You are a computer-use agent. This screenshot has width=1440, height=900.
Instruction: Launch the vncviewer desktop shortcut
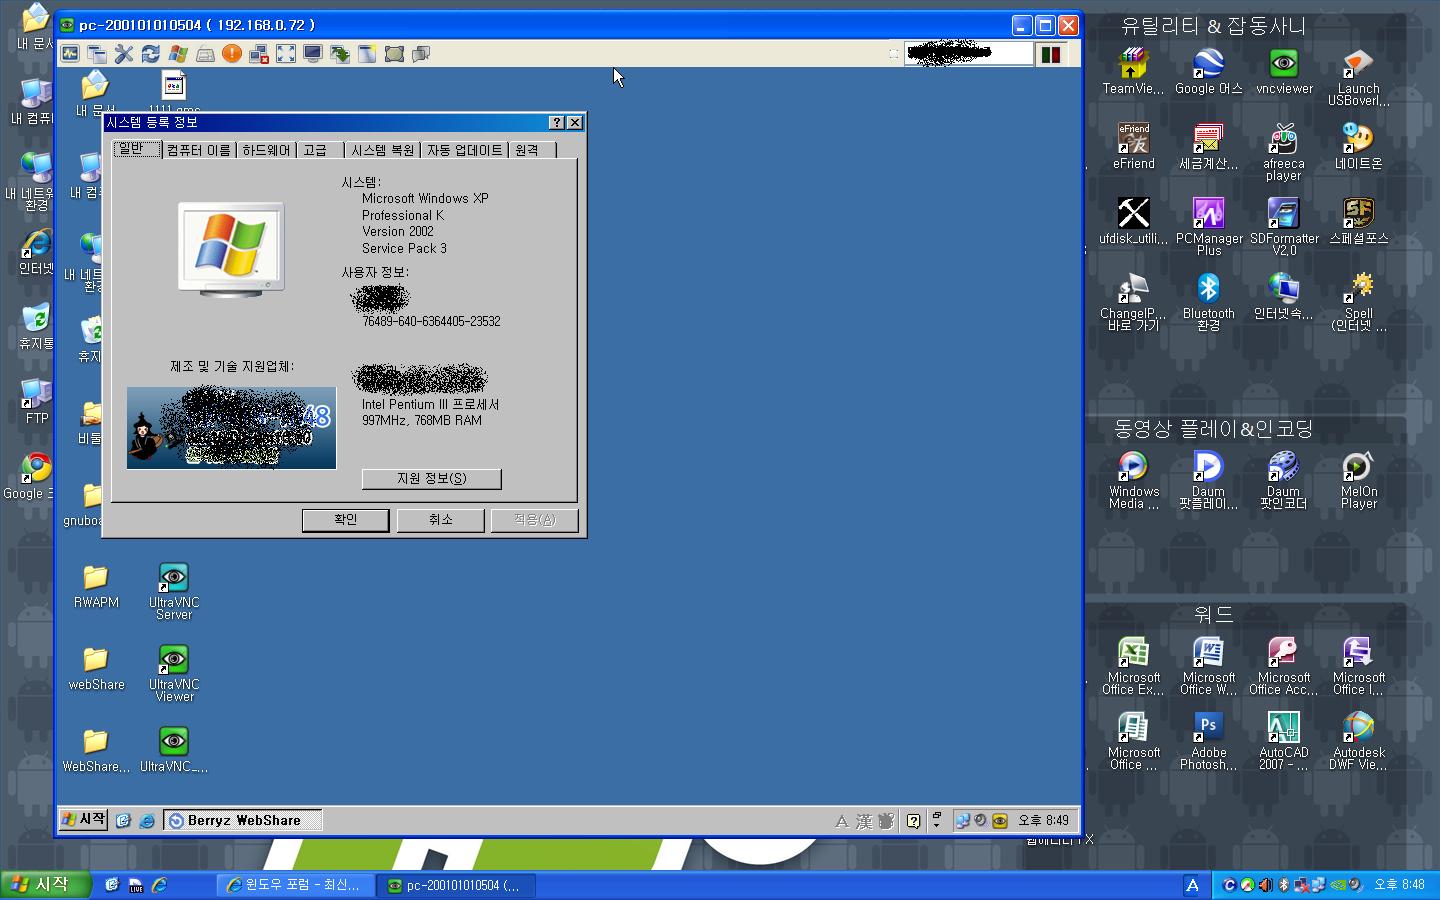tap(1284, 71)
